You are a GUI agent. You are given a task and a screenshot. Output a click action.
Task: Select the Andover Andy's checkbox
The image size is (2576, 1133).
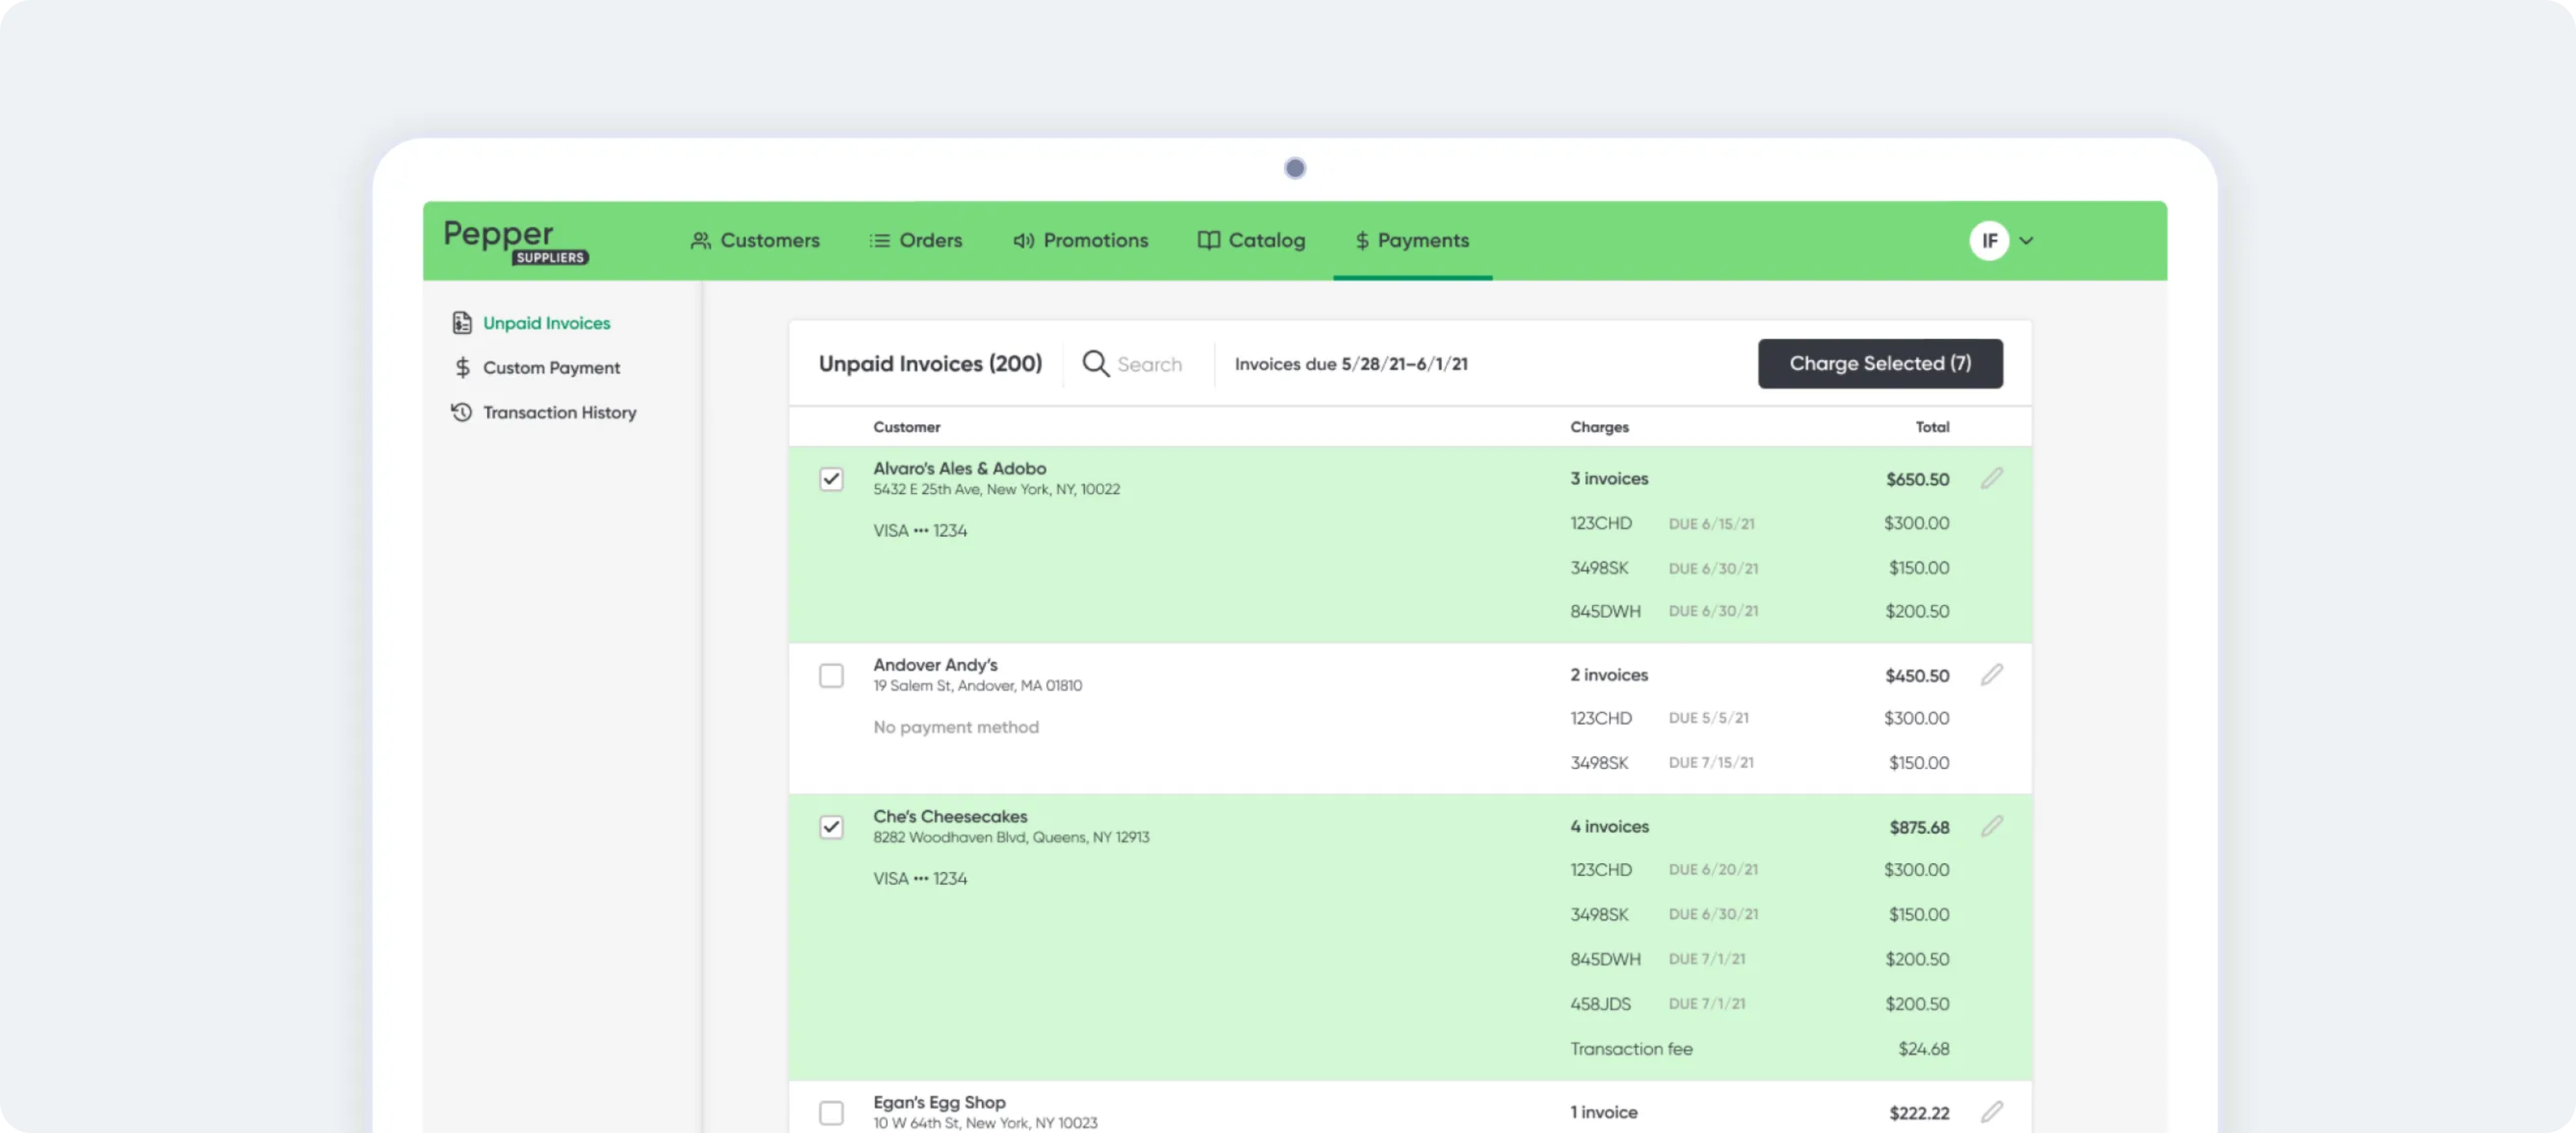(831, 676)
